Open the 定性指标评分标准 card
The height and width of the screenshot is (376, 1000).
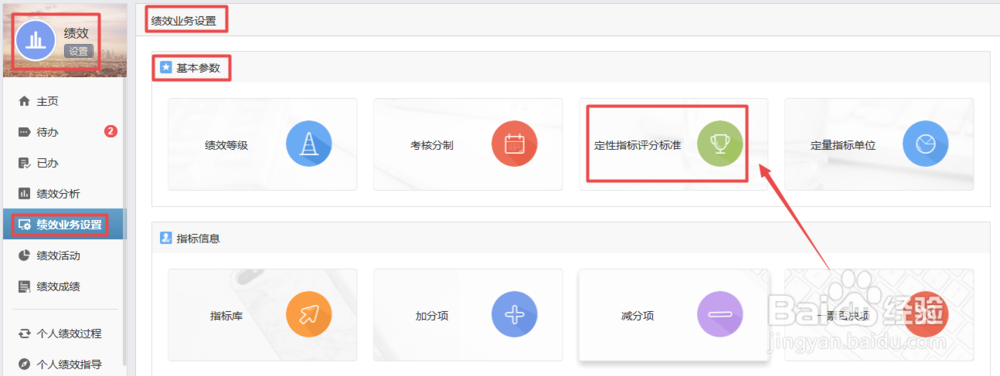[673, 144]
